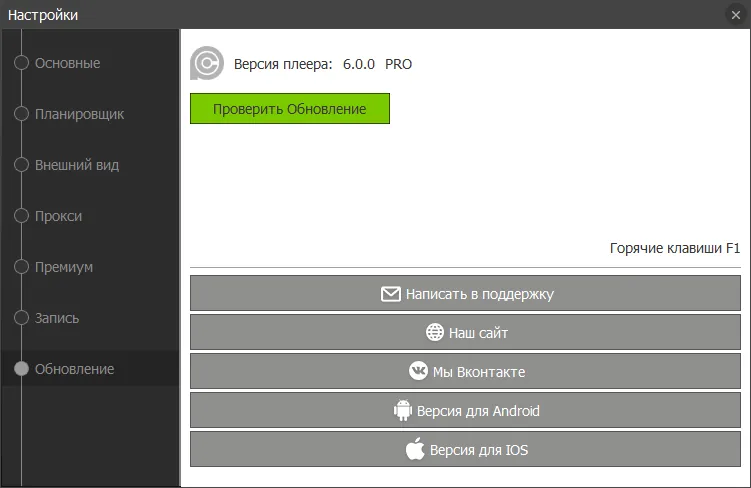Open Версия для Android button

pyautogui.click(x=465, y=410)
